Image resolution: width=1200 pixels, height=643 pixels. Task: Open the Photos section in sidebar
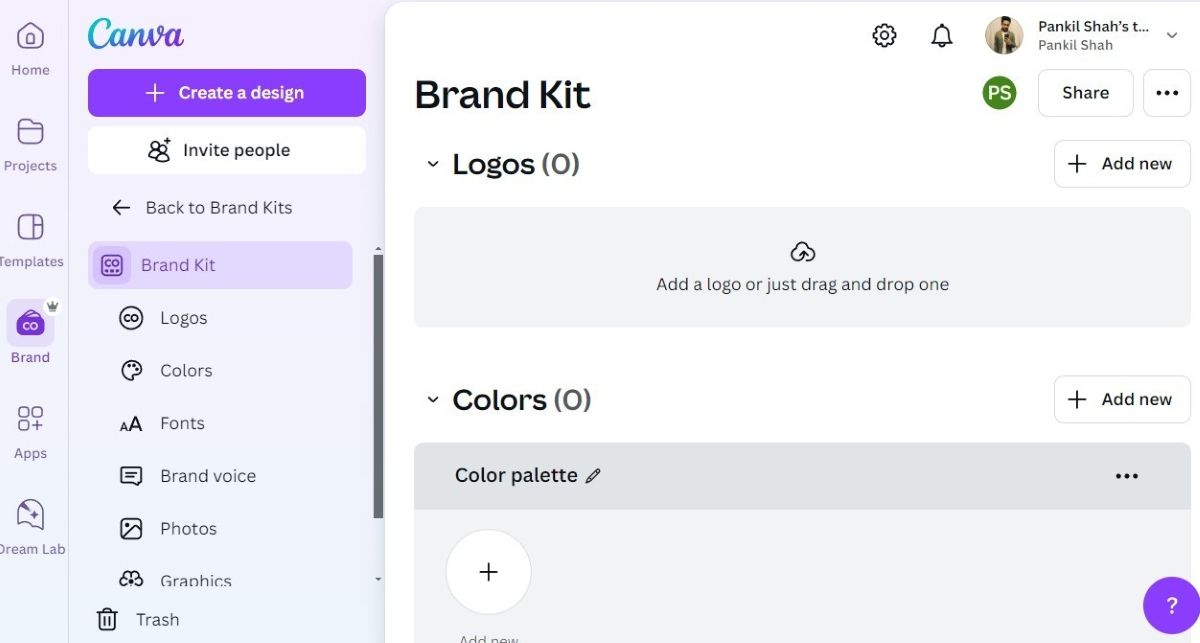(x=189, y=528)
